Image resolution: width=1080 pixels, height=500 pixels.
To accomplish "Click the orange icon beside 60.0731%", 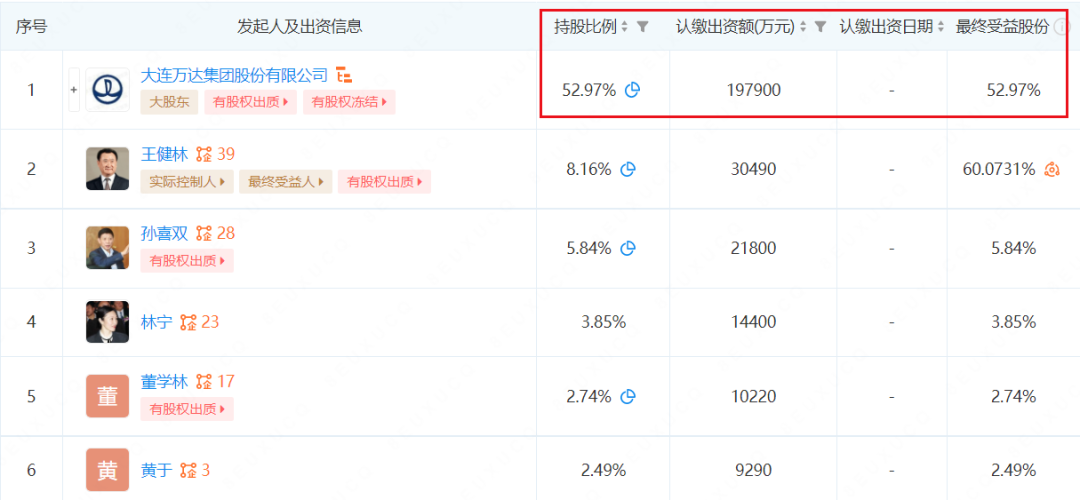I will coord(1051,169).
